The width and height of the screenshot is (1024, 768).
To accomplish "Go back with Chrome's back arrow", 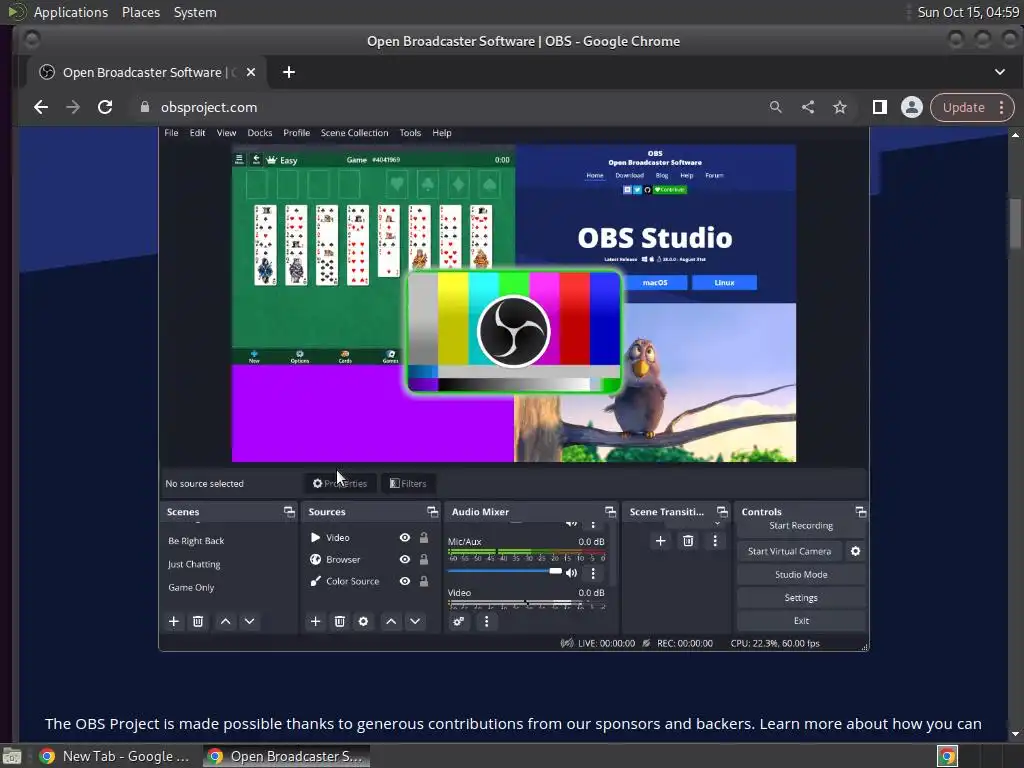I will [40, 107].
